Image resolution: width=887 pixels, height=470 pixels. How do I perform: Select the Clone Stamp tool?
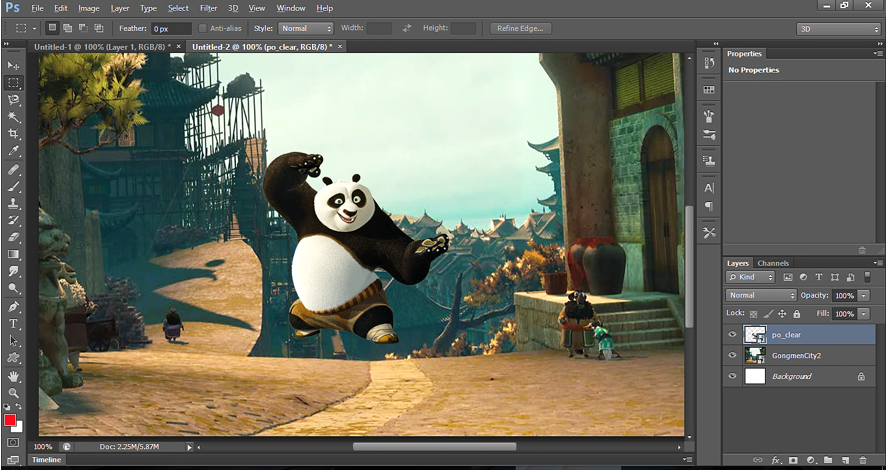tap(14, 204)
